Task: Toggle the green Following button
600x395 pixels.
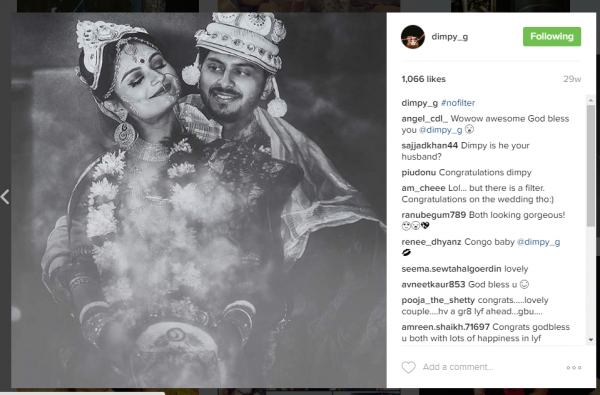Action: pyautogui.click(x=552, y=36)
